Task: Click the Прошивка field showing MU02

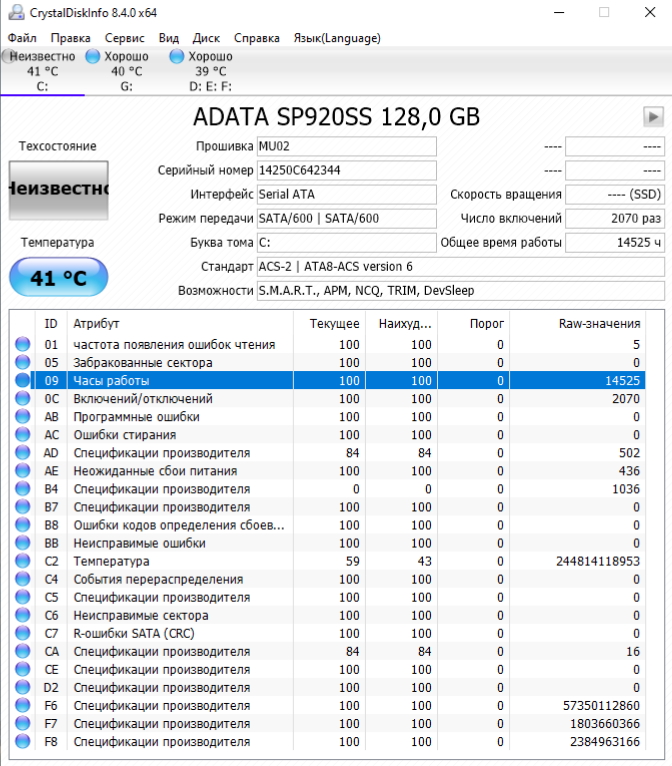Action: (347, 146)
